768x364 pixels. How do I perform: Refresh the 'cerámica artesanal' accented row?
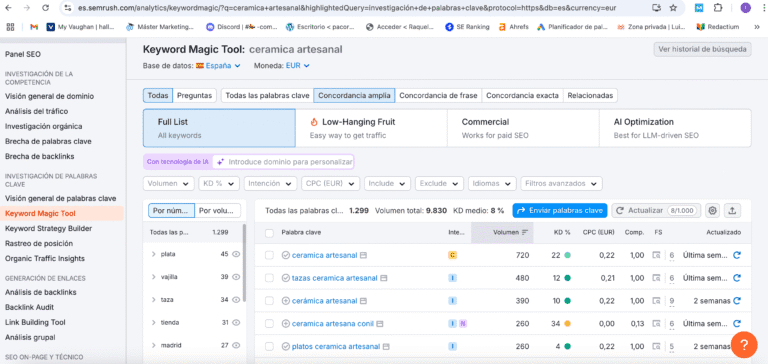point(736,301)
